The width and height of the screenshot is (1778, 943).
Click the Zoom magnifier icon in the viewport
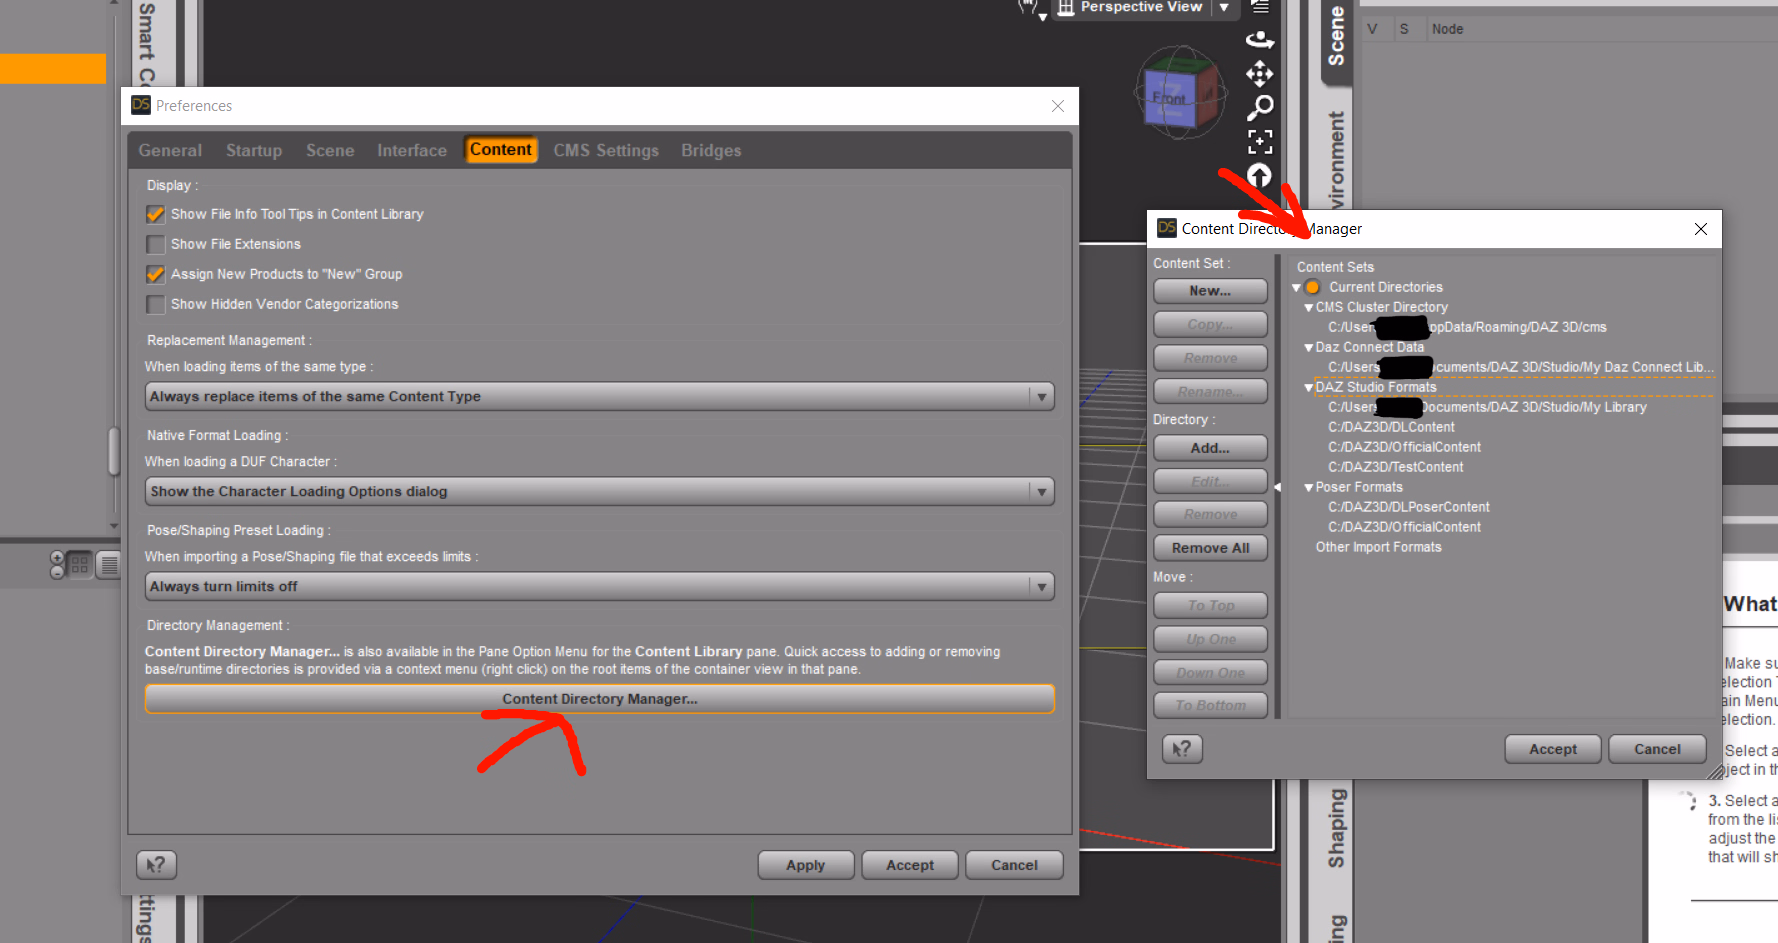[x=1260, y=107]
